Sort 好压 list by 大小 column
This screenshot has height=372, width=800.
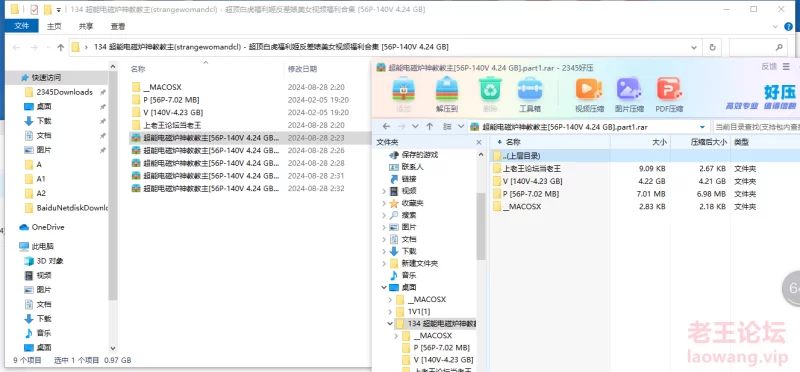[x=659, y=142]
